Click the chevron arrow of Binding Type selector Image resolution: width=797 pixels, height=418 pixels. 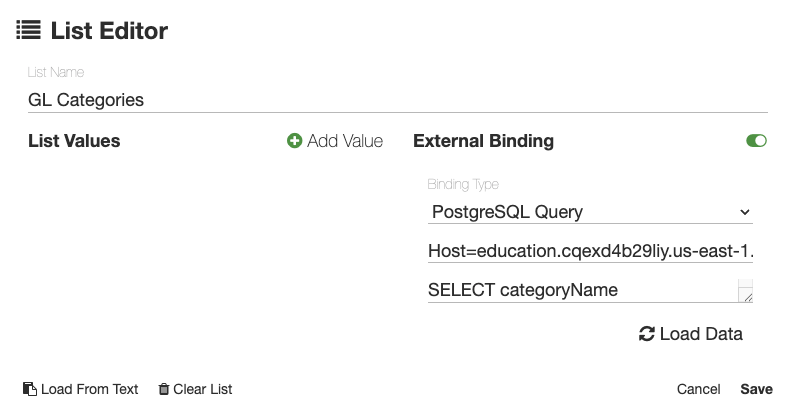click(743, 212)
